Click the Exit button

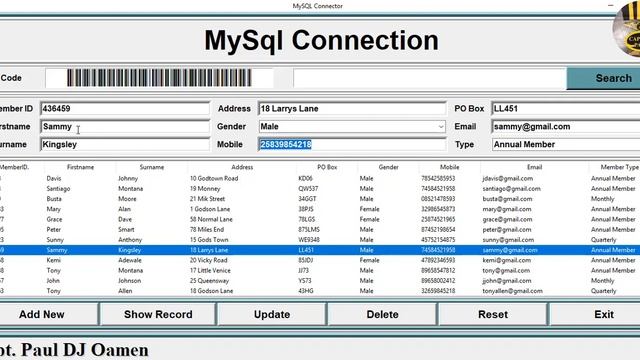(x=596, y=314)
